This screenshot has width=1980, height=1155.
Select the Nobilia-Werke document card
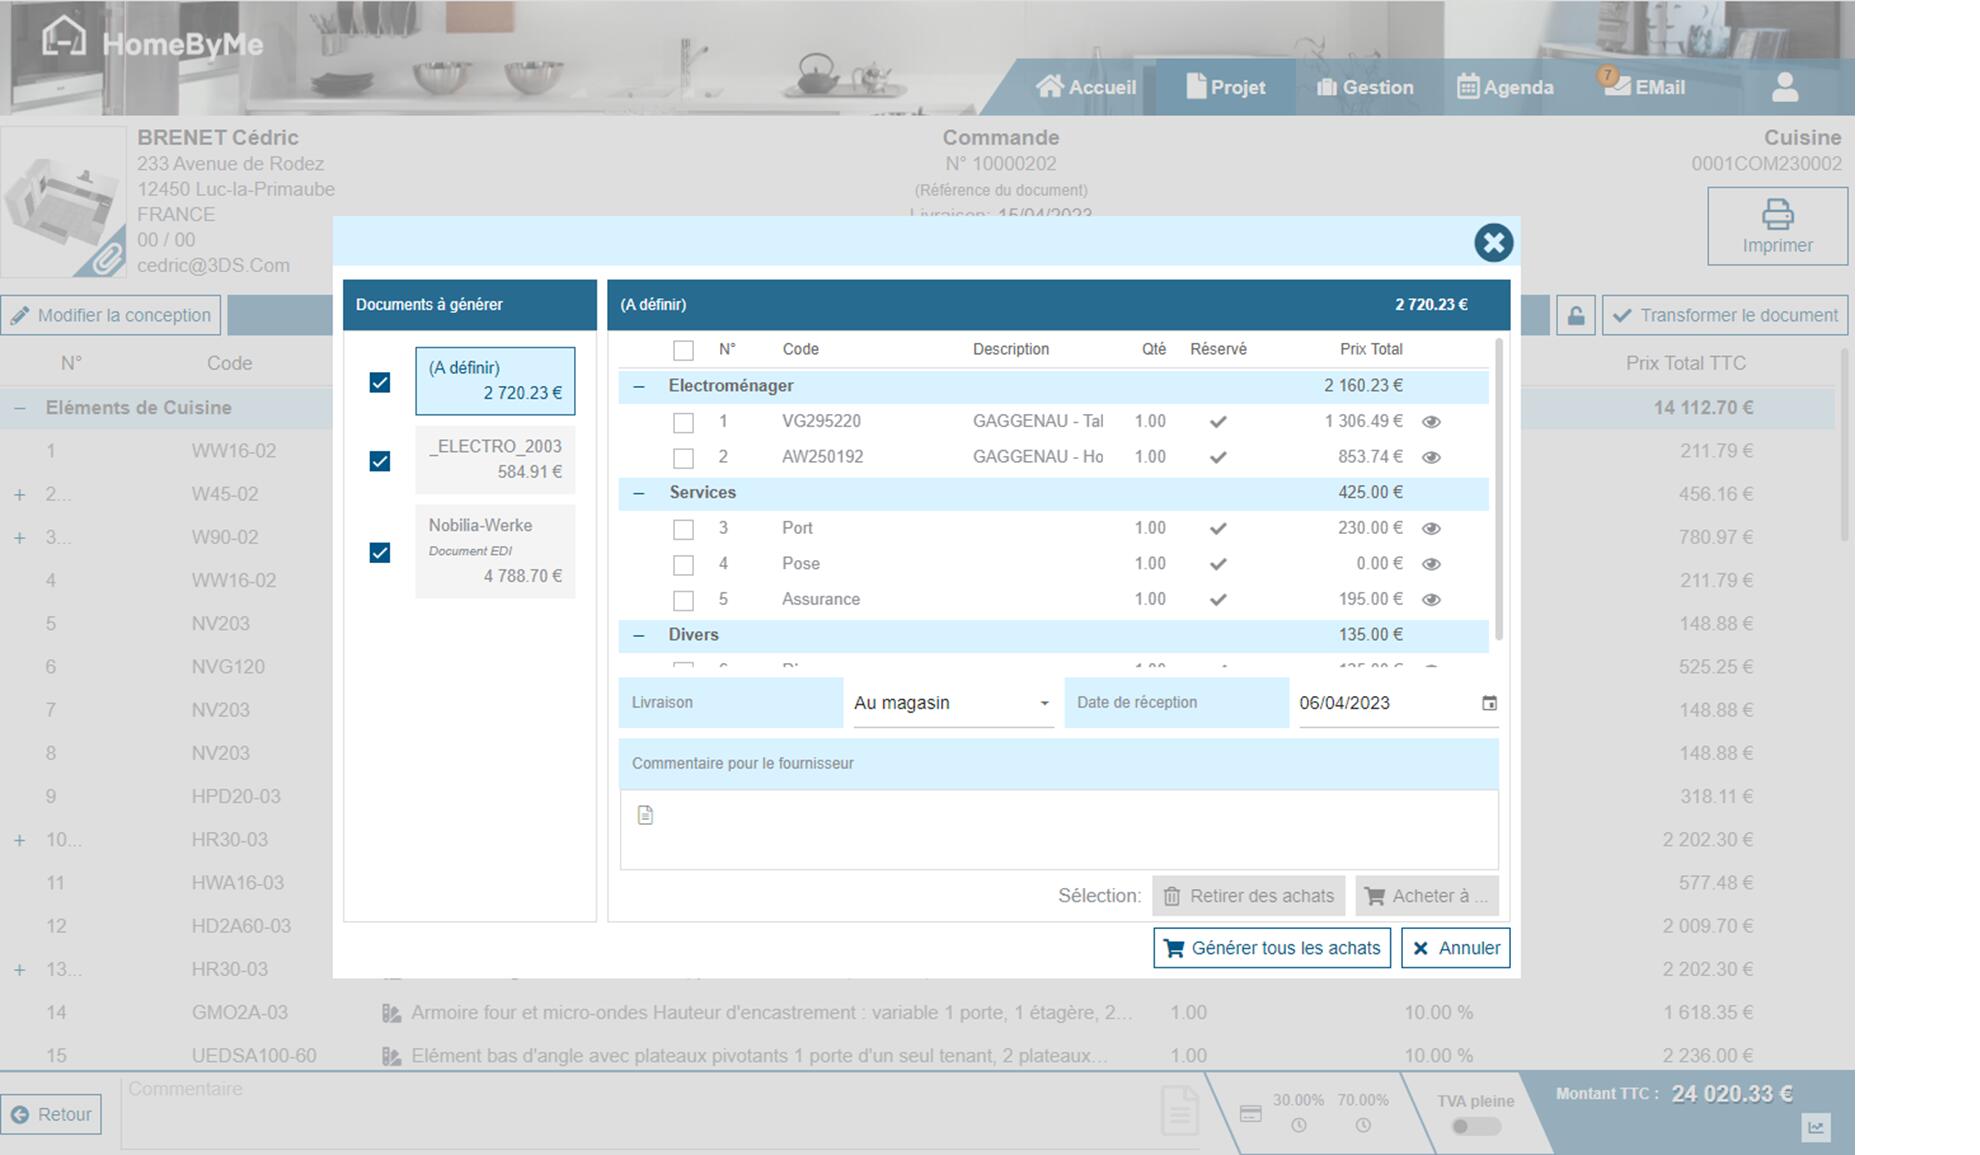[x=495, y=551]
